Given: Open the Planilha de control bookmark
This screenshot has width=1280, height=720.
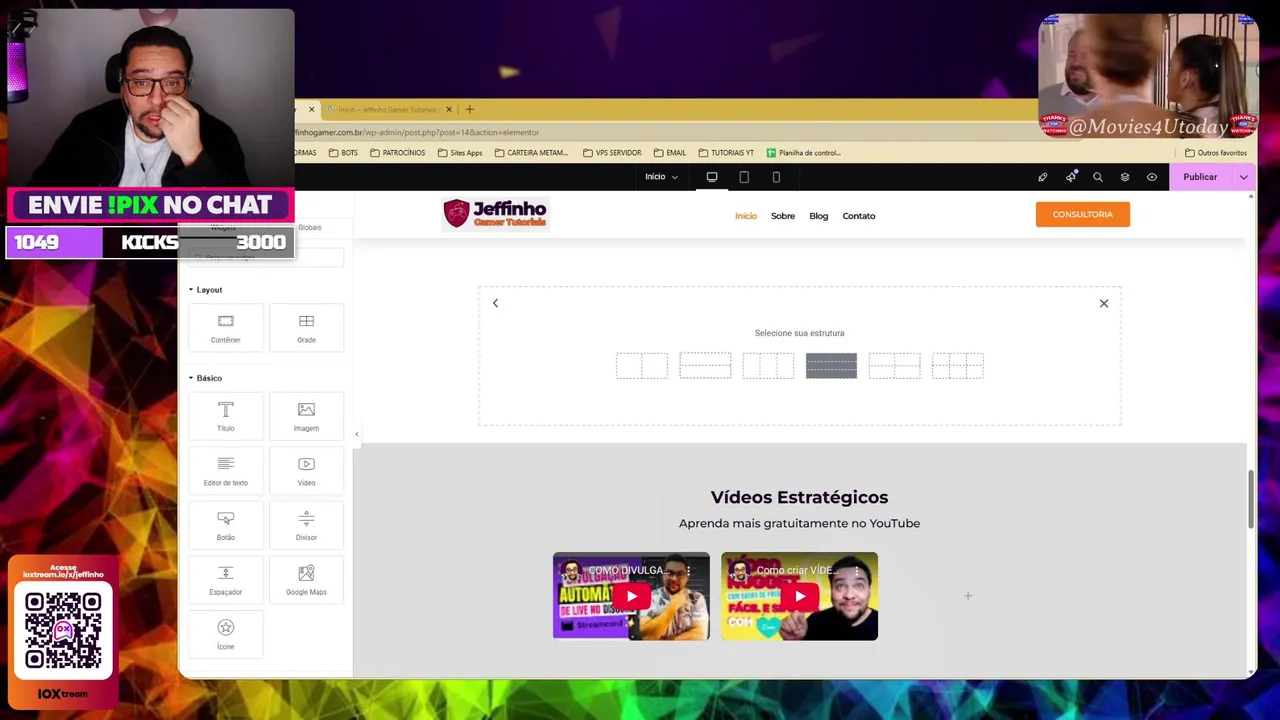Looking at the screenshot, I should coord(804,153).
